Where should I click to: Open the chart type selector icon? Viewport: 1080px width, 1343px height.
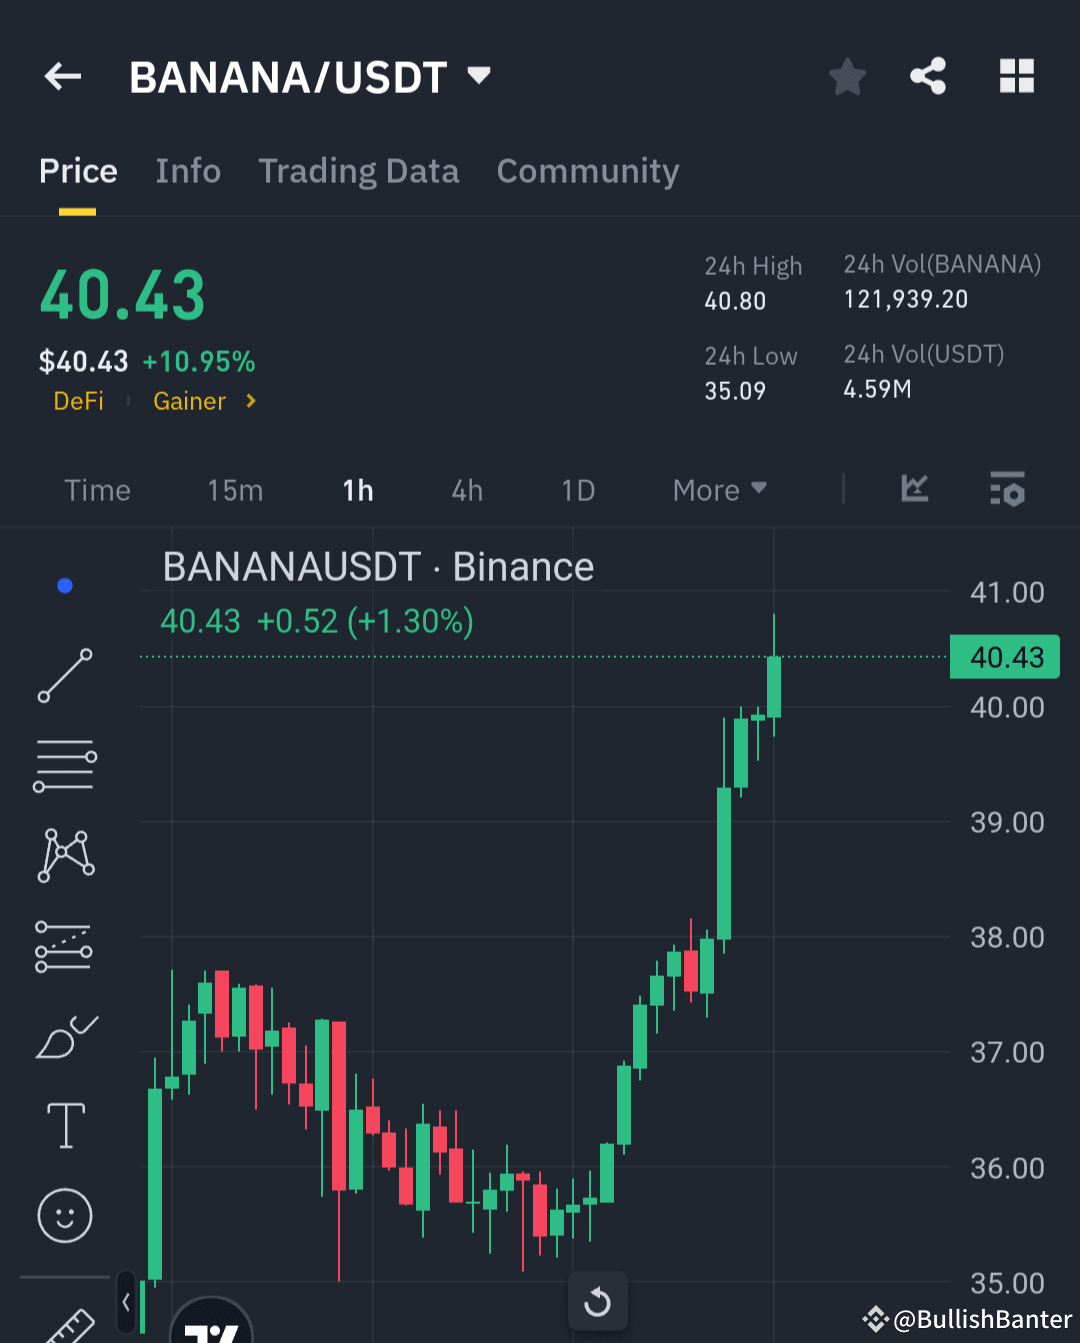[913, 490]
